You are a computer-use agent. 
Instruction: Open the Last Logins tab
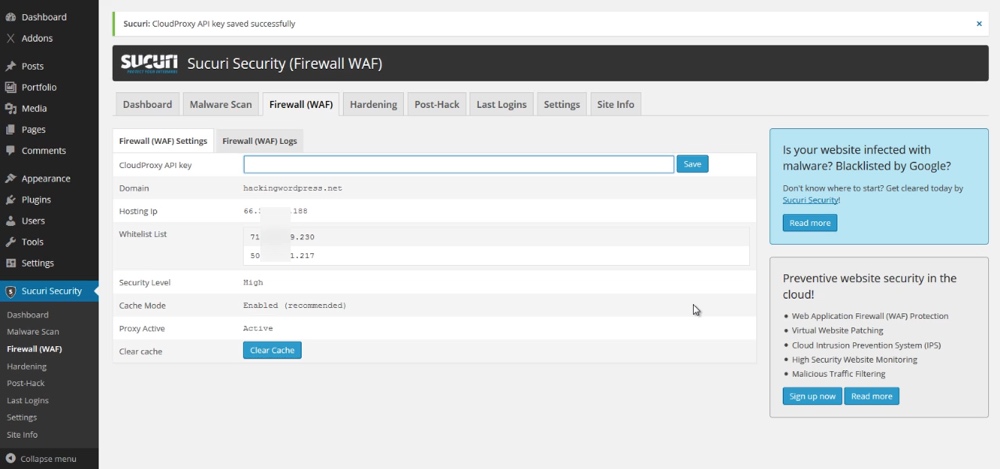tap(501, 105)
